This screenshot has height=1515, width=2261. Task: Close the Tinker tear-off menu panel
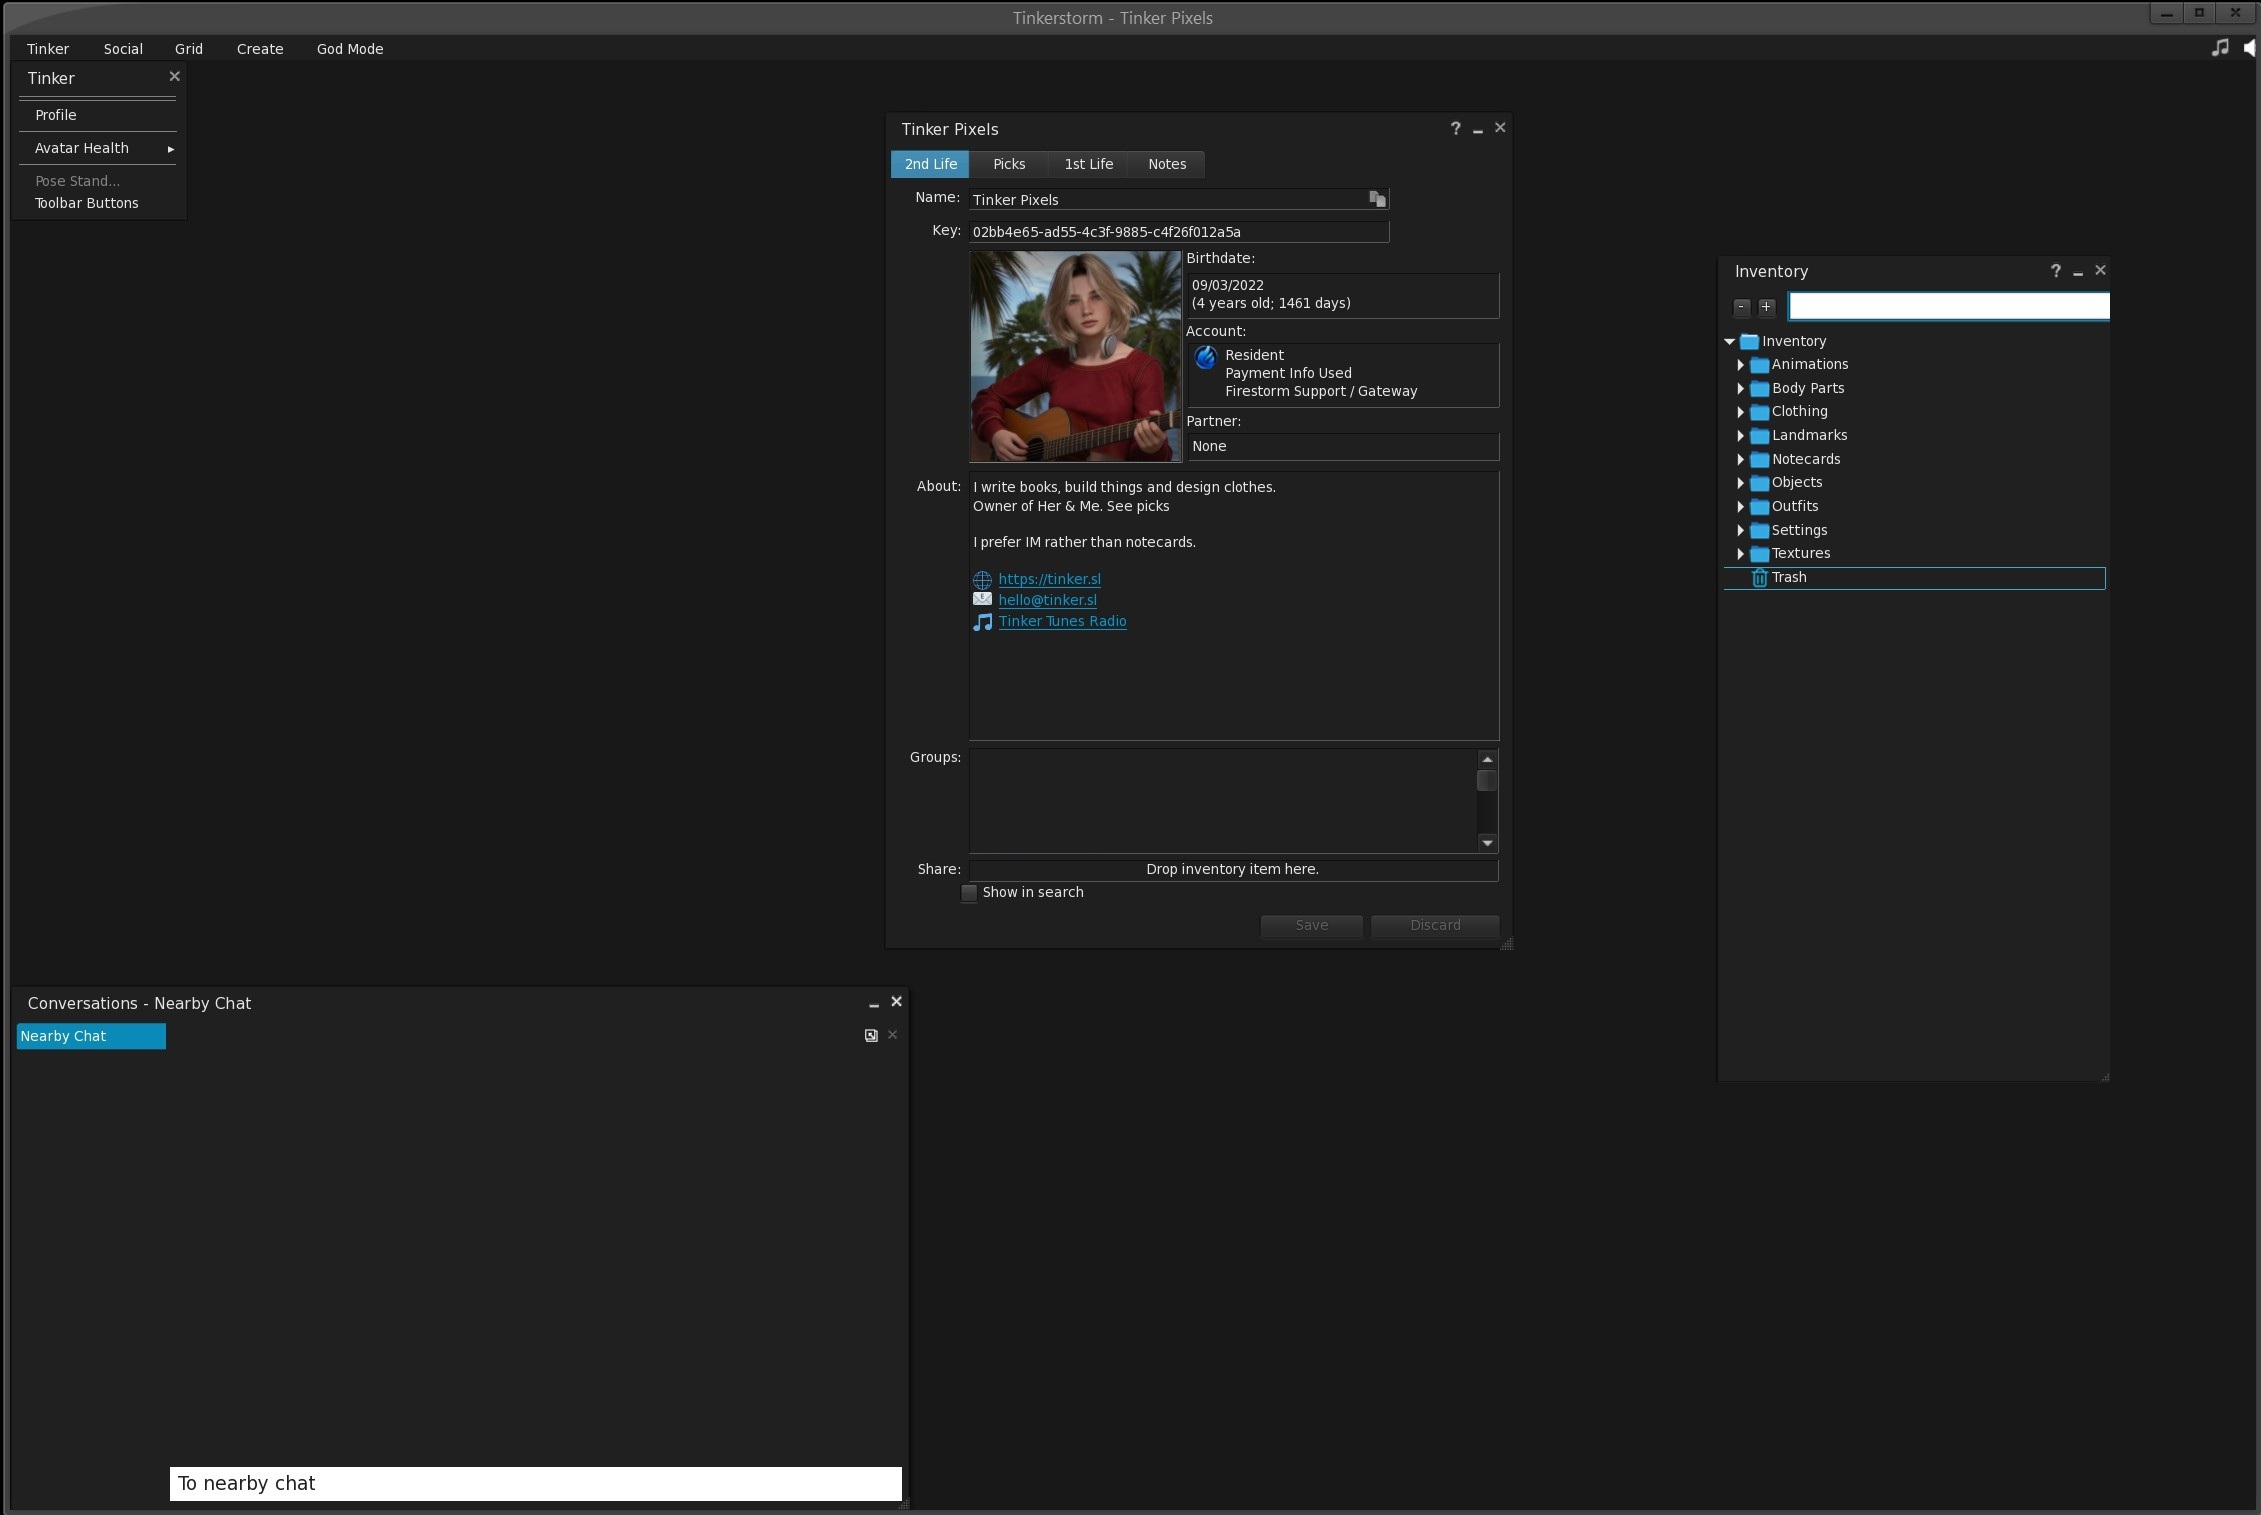(x=175, y=76)
